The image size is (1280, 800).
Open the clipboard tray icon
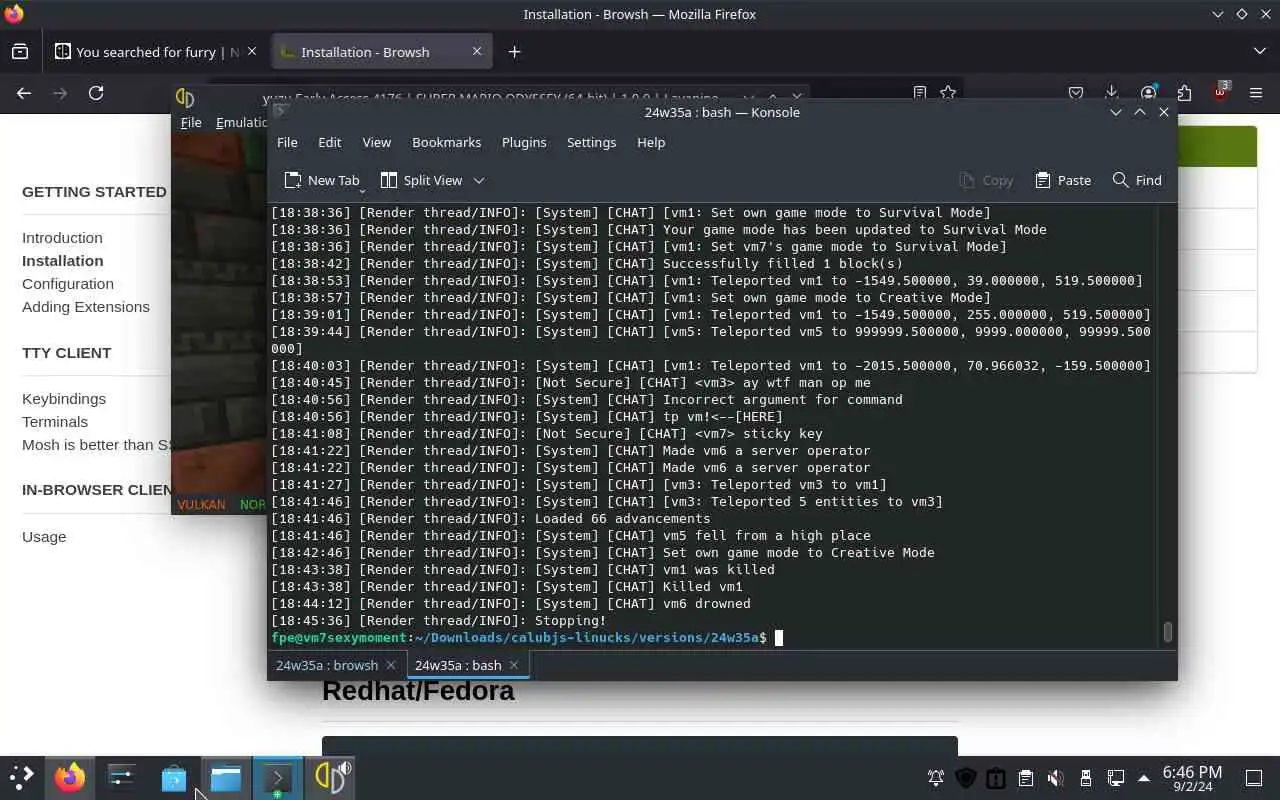(x=1026, y=778)
